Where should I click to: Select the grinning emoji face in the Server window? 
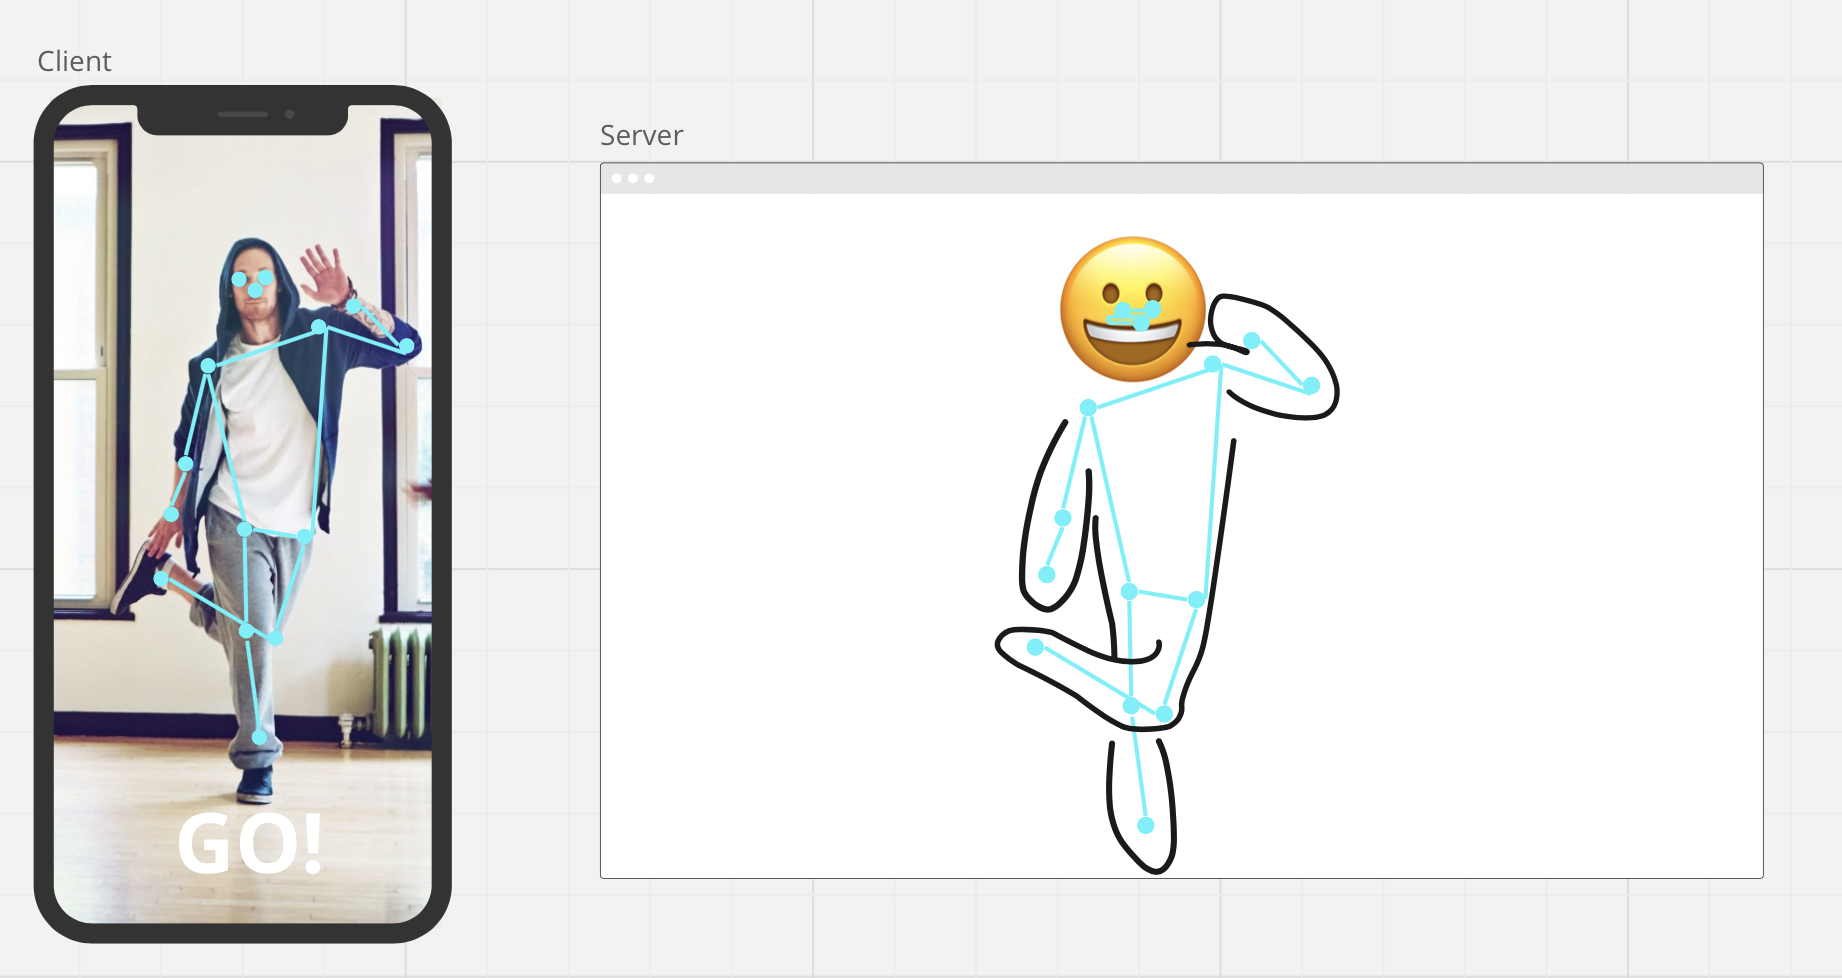pos(1133,309)
